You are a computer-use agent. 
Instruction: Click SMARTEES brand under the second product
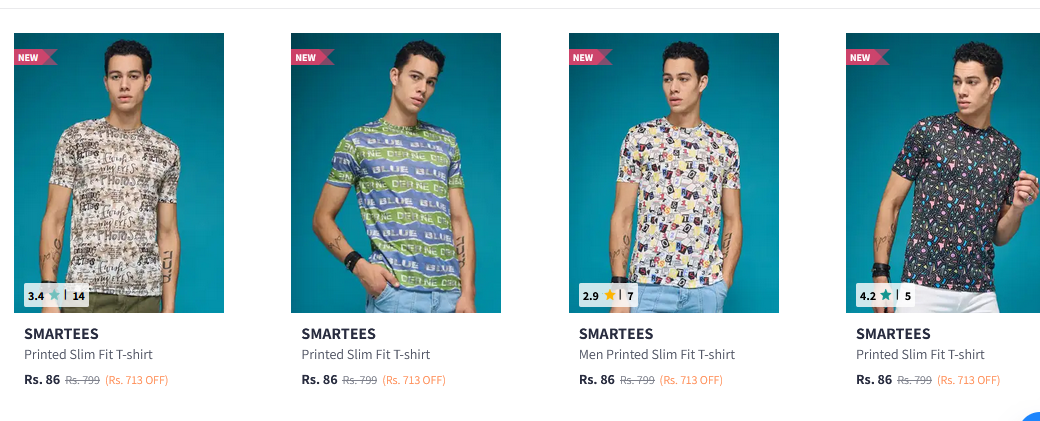[339, 334]
